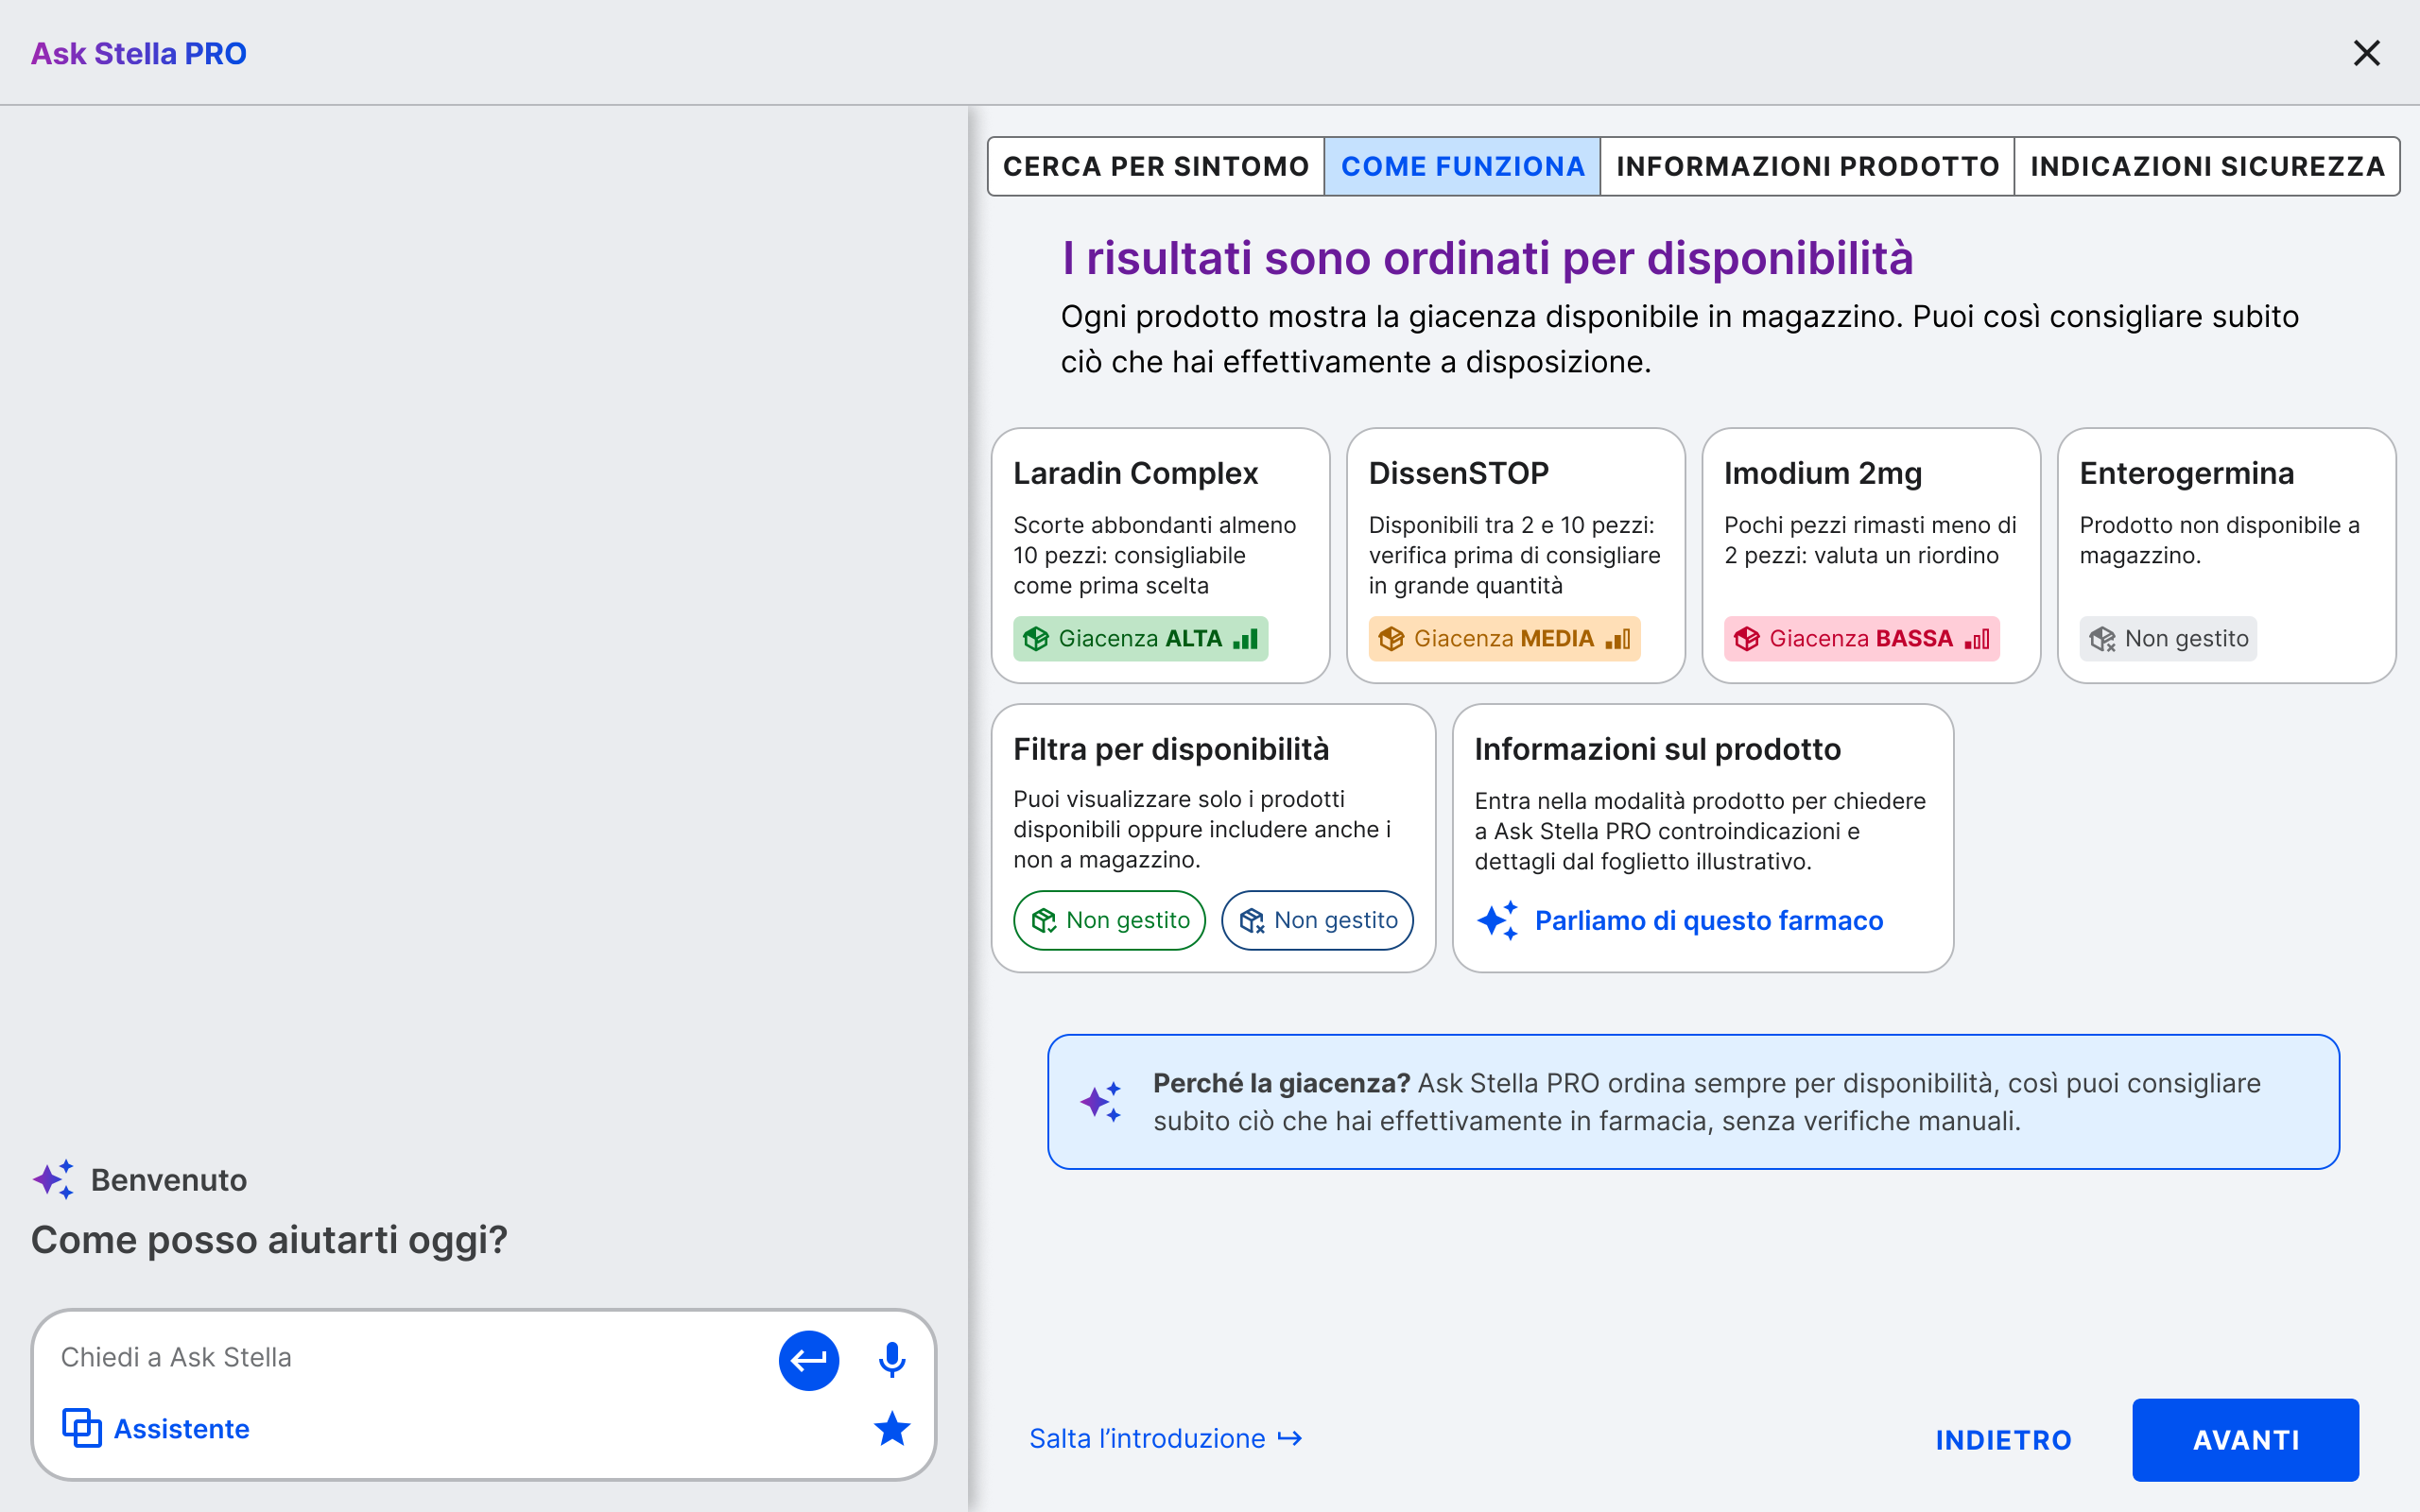Viewport: 2420px width, 1512px height.
Task: Click sparkle icon in Perché la giacenza banner
Action: 1101,1102
